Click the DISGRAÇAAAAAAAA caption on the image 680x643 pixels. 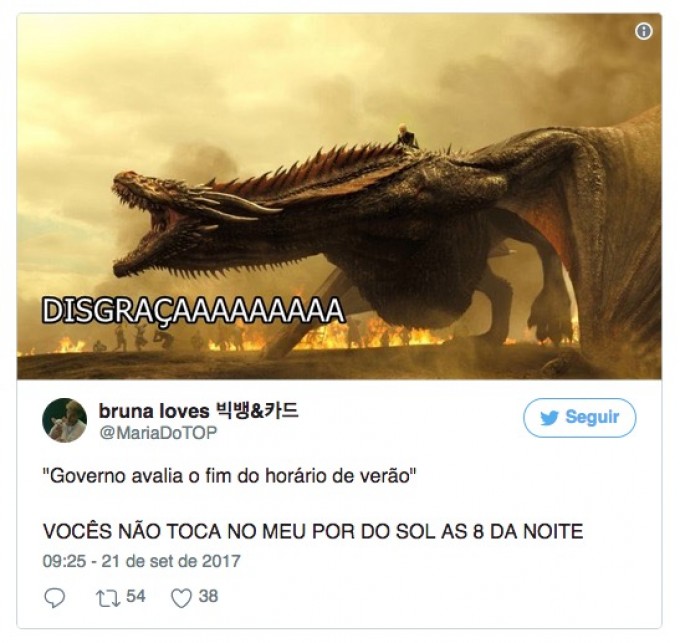tap(193, 310)
